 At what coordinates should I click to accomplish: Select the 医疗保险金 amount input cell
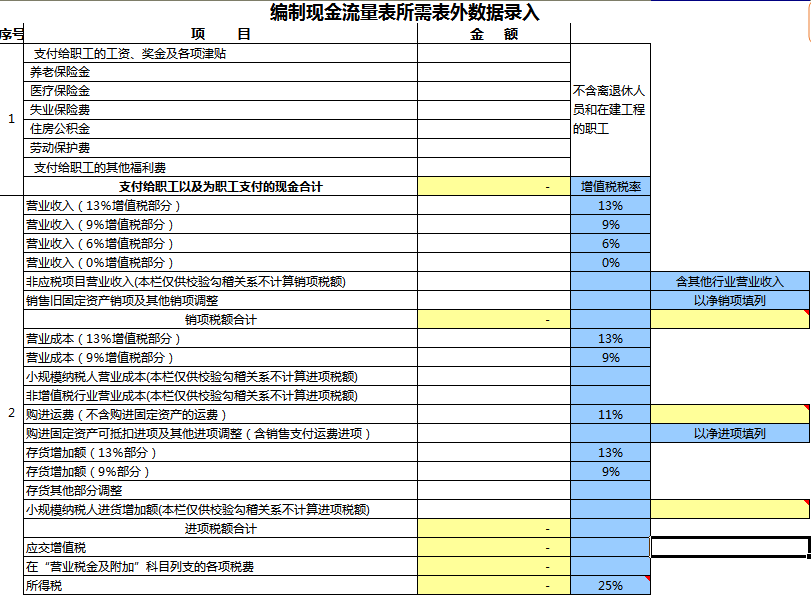[x=490, y=92]
